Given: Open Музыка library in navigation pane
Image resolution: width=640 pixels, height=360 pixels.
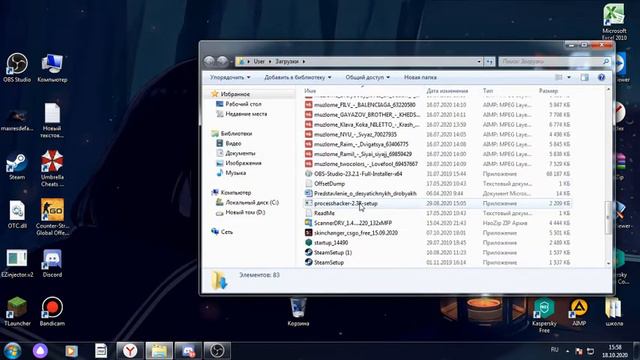Looking at the screenshot, I should click(x=236, y=173).
